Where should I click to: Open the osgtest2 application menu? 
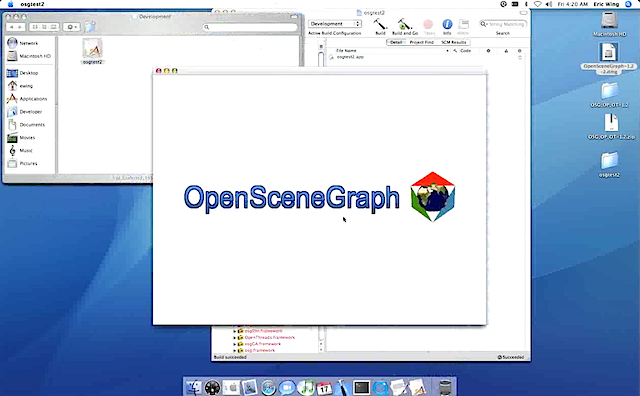(x=32, y=4)
